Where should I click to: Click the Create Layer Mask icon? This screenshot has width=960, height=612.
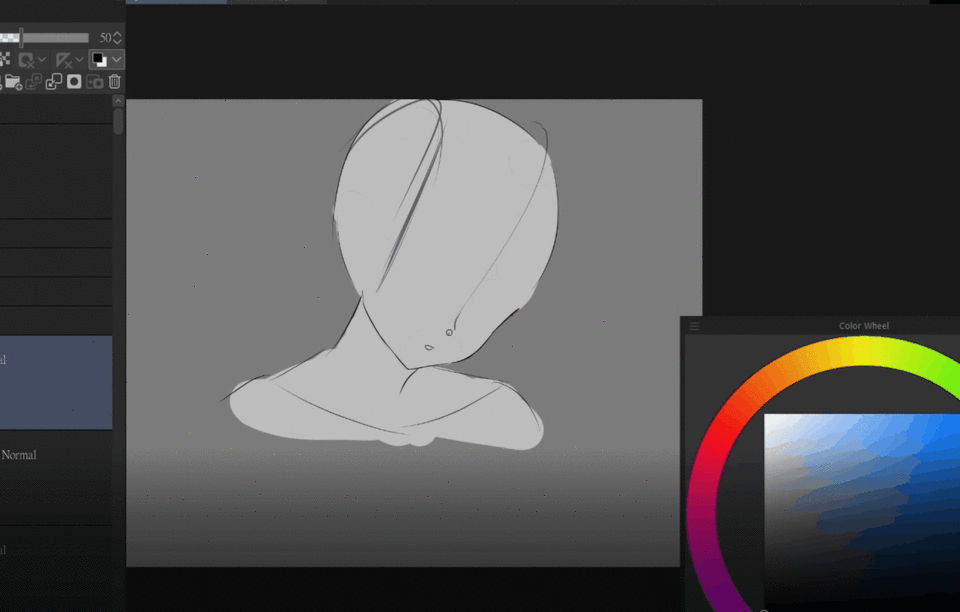point(74,82)
